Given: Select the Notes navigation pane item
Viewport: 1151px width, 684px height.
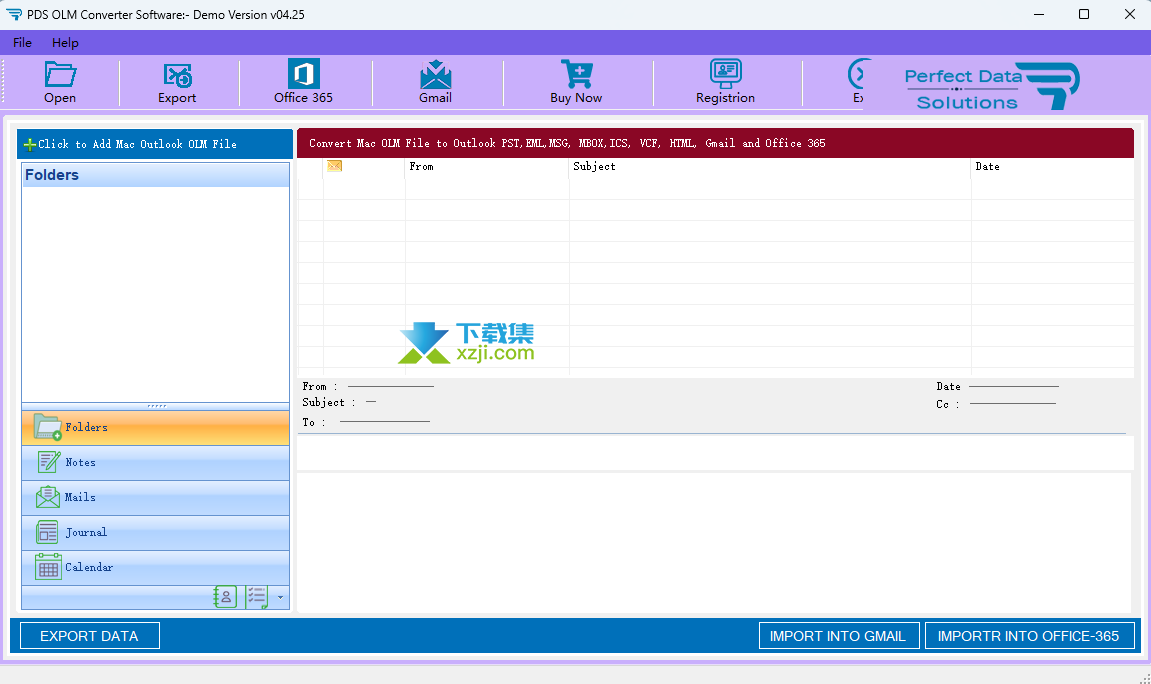Looking at the screenshot, I should click(x=156, y=462).
